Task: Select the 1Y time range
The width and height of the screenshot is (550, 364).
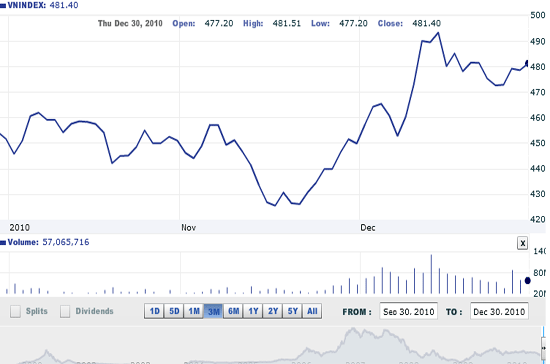Action: [x=253, y=311]
